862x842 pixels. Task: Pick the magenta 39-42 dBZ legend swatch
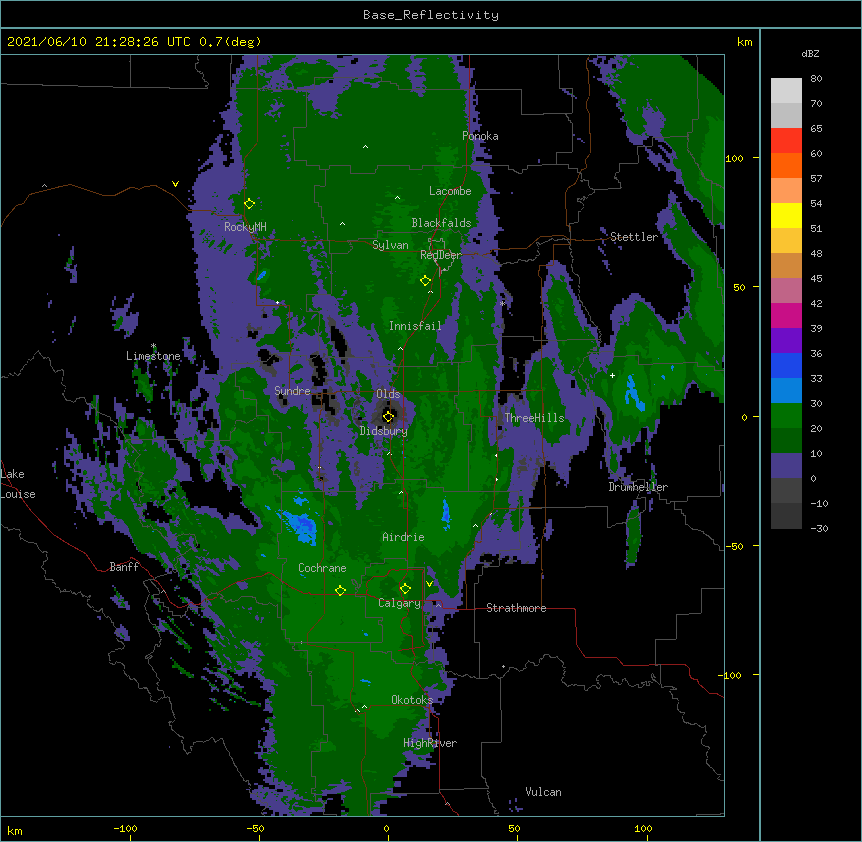tap(786, 315)
